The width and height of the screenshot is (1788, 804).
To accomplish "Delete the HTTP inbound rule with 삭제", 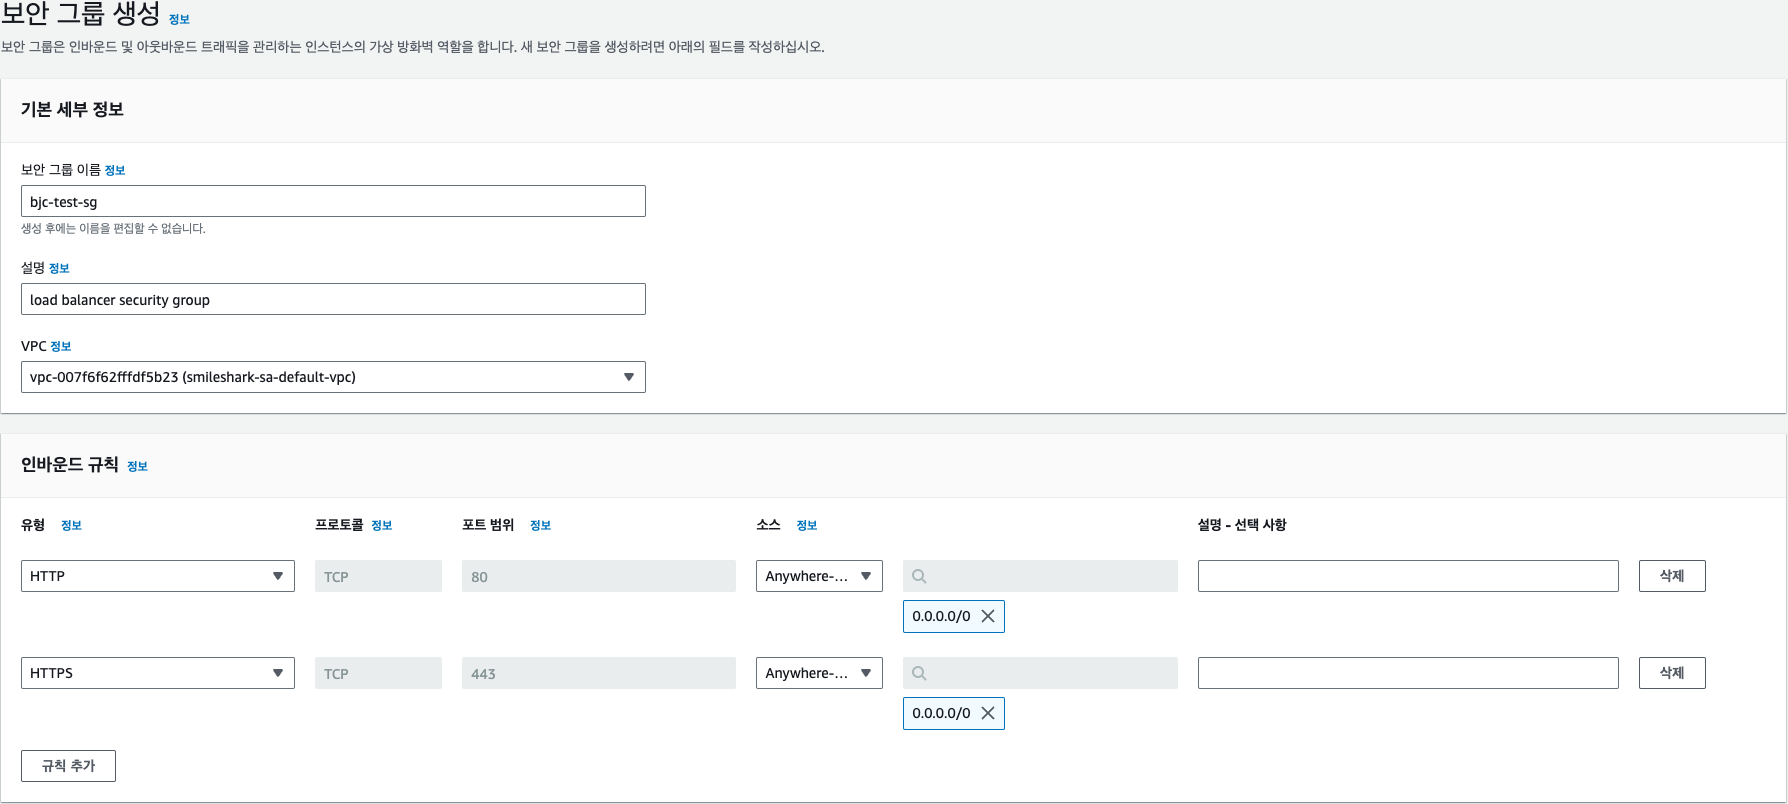I will [x=1671, y=576].
